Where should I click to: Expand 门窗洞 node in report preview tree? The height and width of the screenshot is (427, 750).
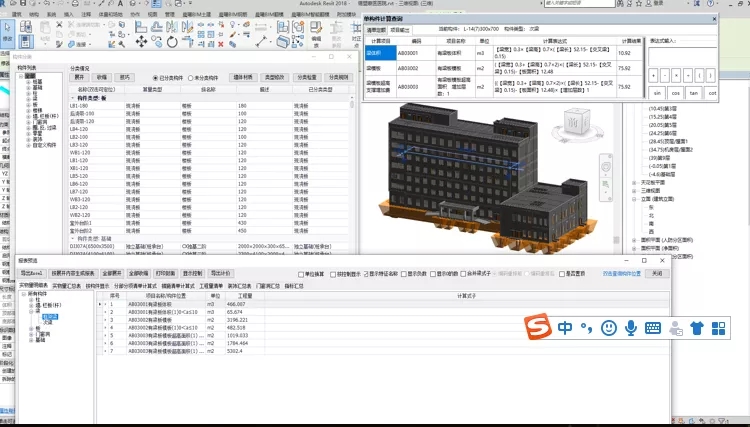point(31,334)
